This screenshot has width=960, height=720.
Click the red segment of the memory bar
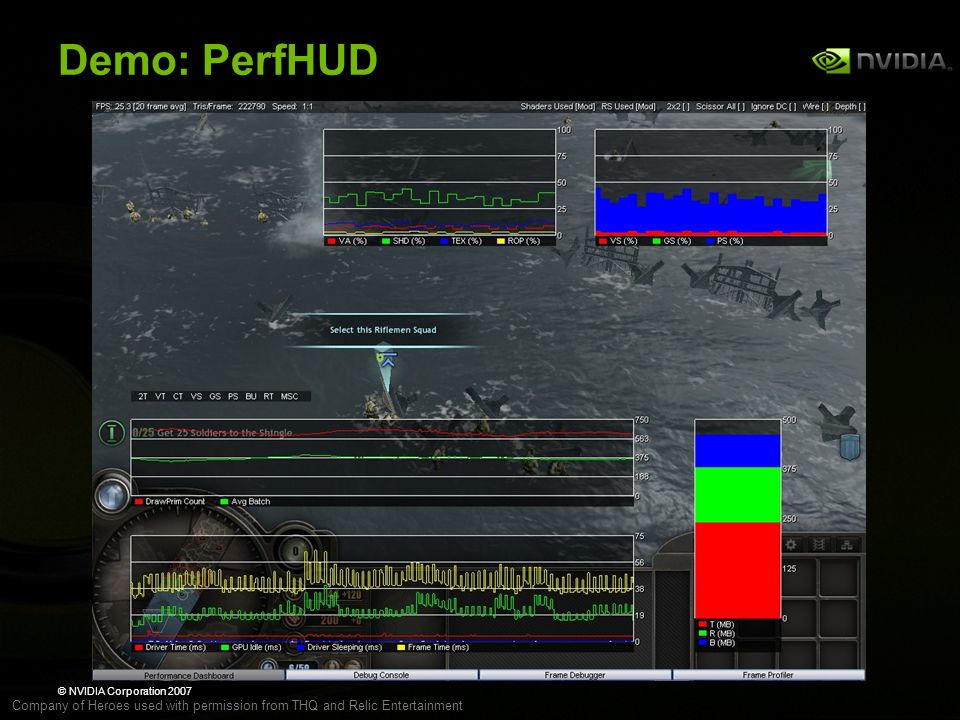pyautogui.click(x=738, y=570)
